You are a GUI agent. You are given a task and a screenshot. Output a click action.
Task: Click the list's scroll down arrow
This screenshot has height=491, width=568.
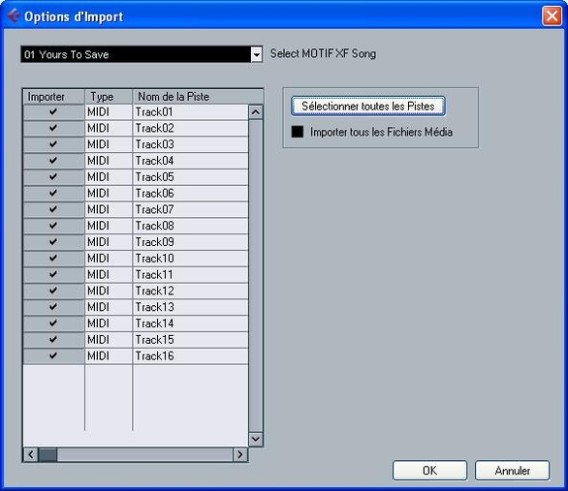(x=255, y=439)
